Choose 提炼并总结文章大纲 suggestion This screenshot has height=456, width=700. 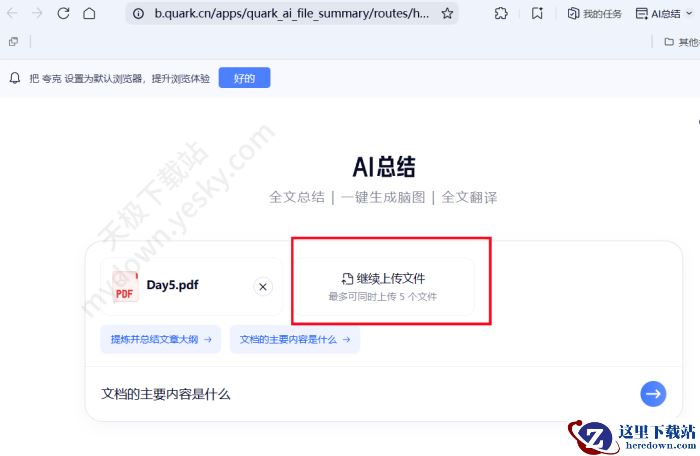click(x=161, y=339)
